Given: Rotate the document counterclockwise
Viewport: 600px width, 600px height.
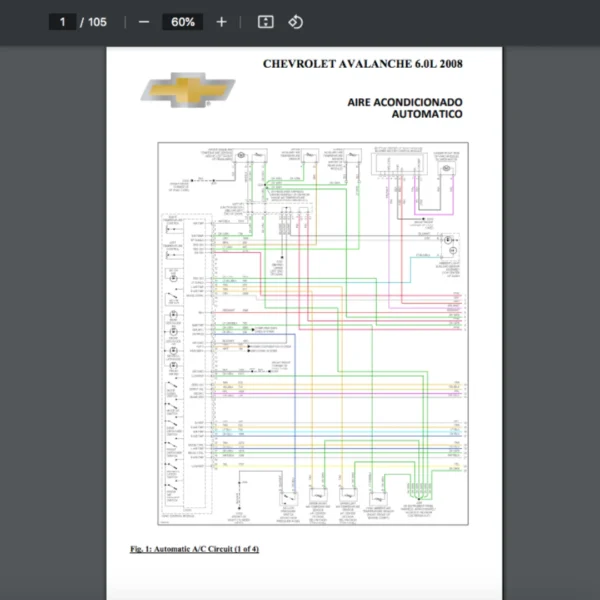Looking at the screenshot, I should point(295,22).
